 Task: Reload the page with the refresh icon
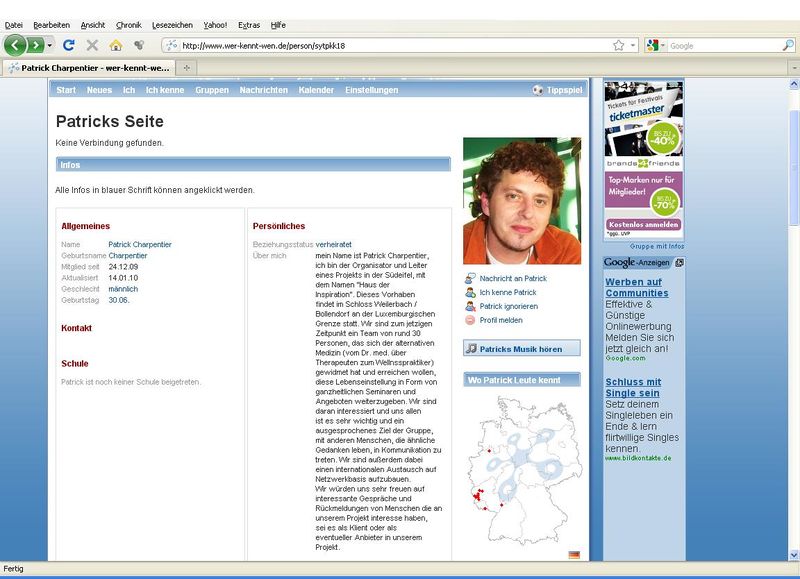tap(69, 45)
